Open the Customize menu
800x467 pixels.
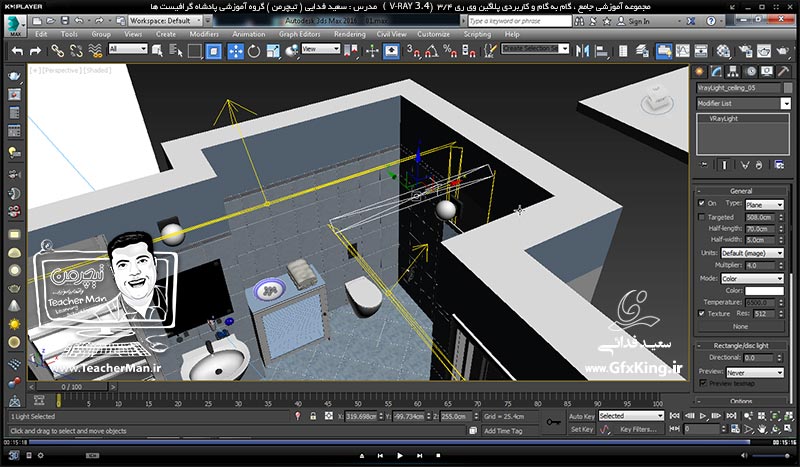(434, 34)
